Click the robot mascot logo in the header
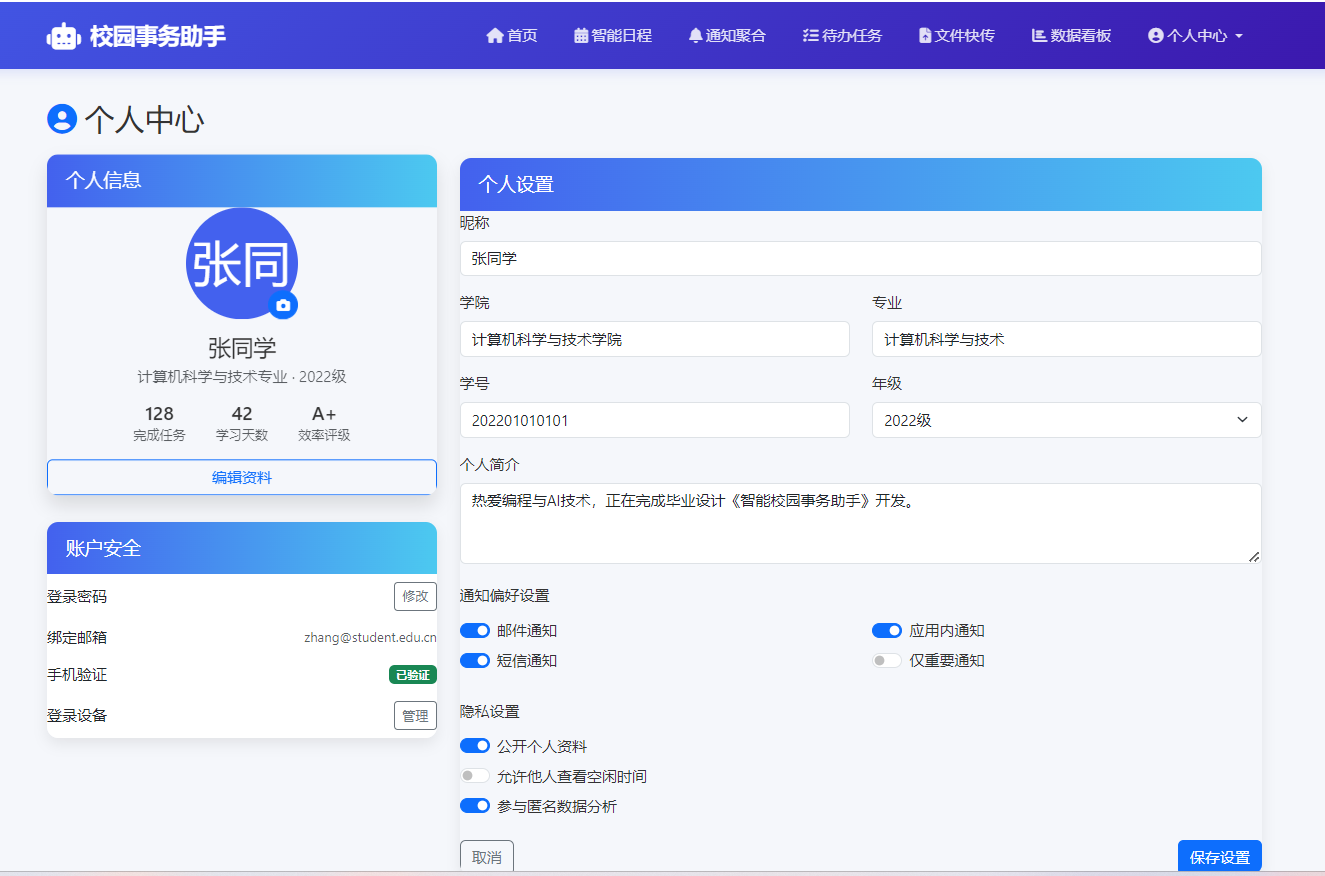This screenshot has height=876, width=1325. [62, 34]
